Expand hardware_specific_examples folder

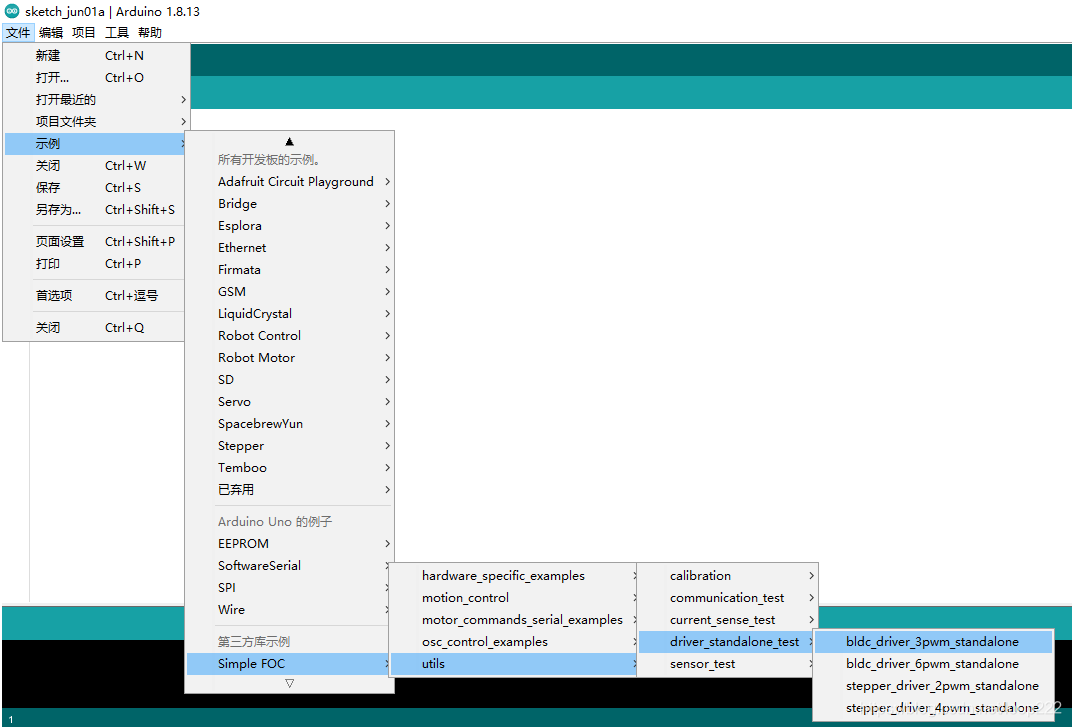514,575
